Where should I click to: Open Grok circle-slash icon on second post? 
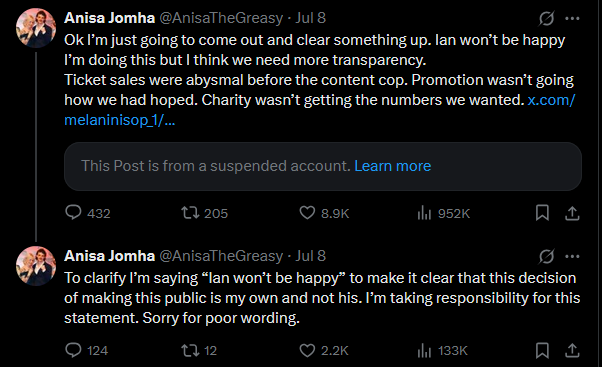(546, 256)
